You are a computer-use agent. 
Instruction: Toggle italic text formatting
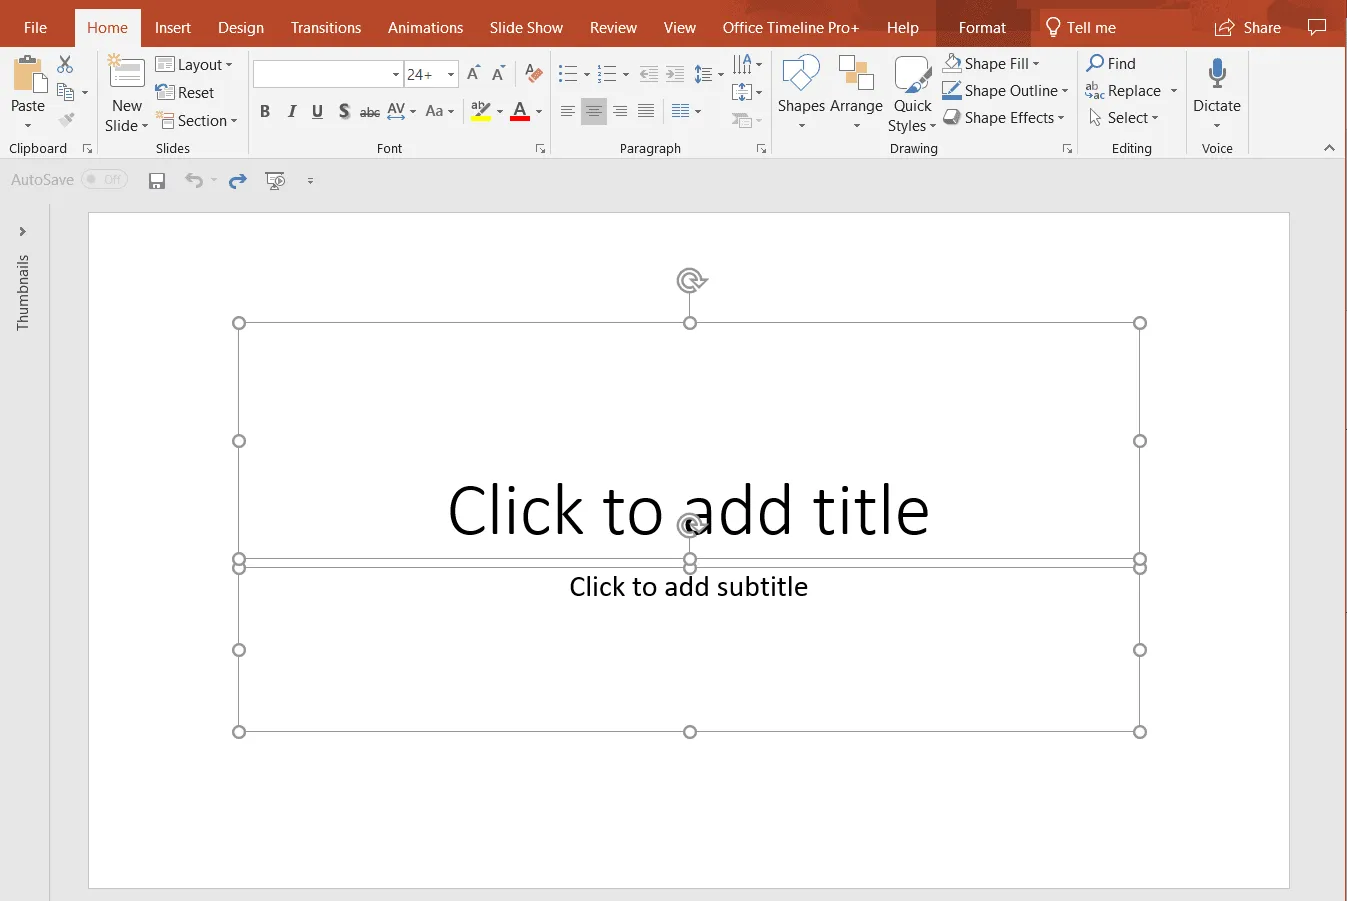click(291, 111)
